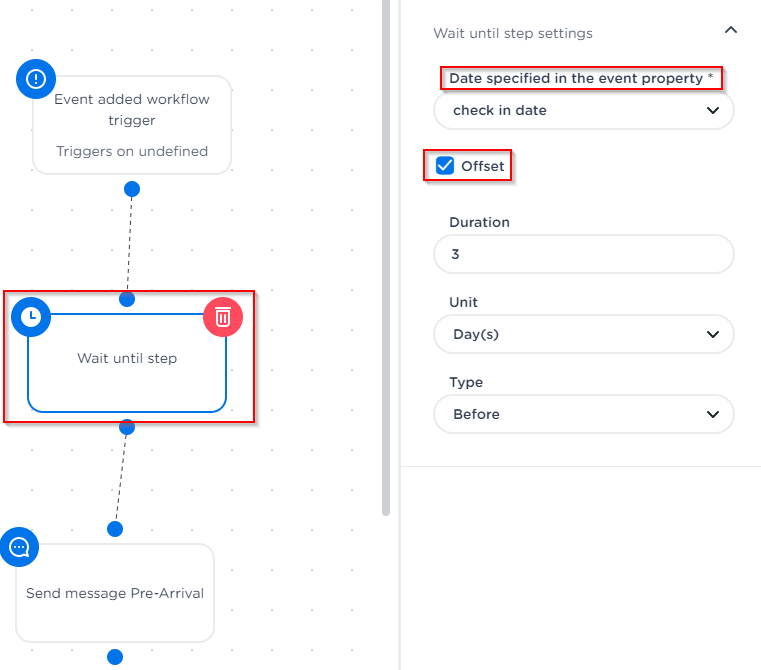Open the Type dropdown set to Before
Viewport: 761px width, 670px height.
pos(584,414)
